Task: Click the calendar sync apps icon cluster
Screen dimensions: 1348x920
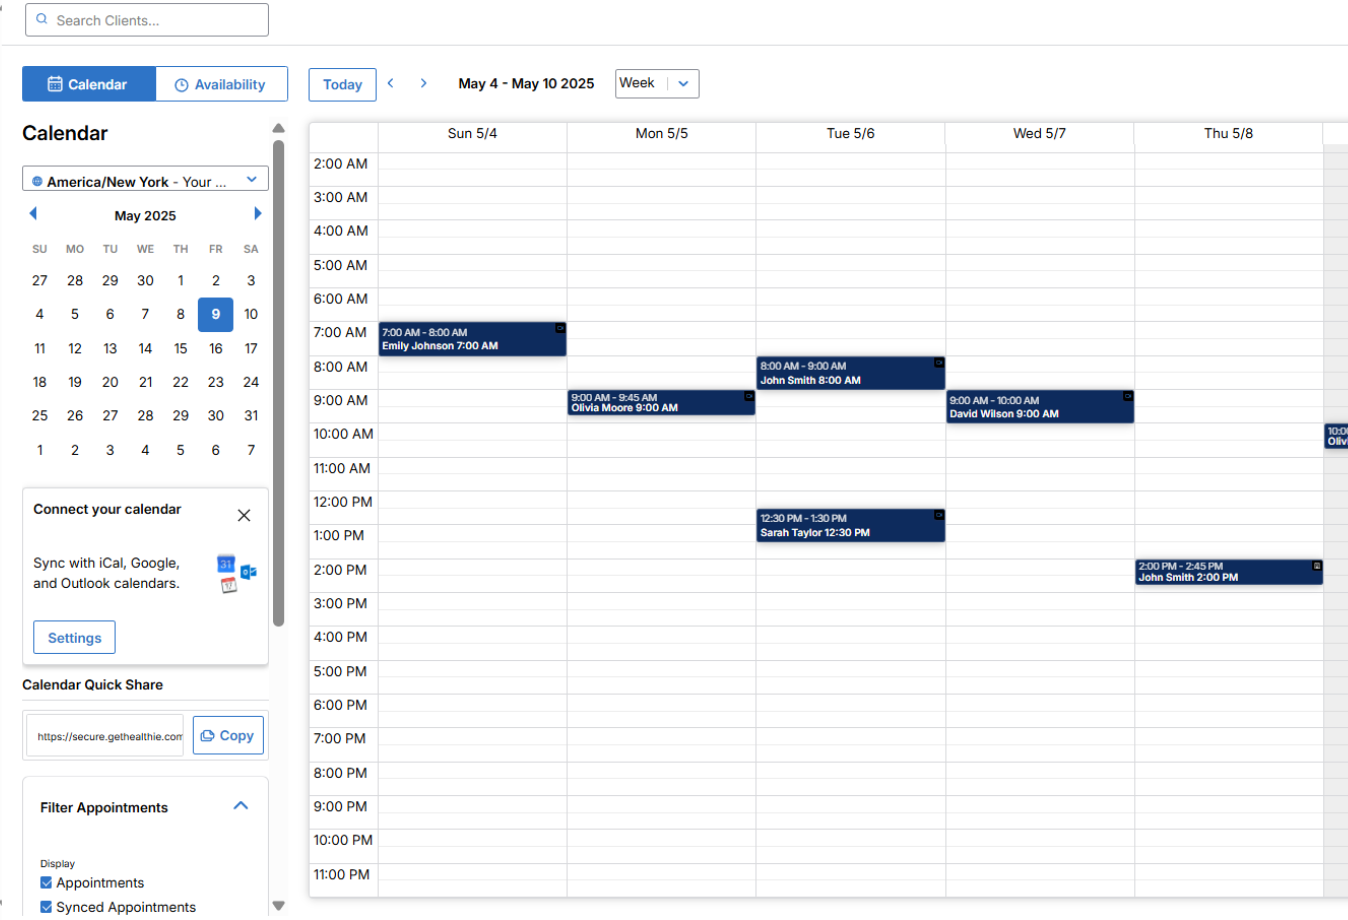Action: click(x=237, y=574)
